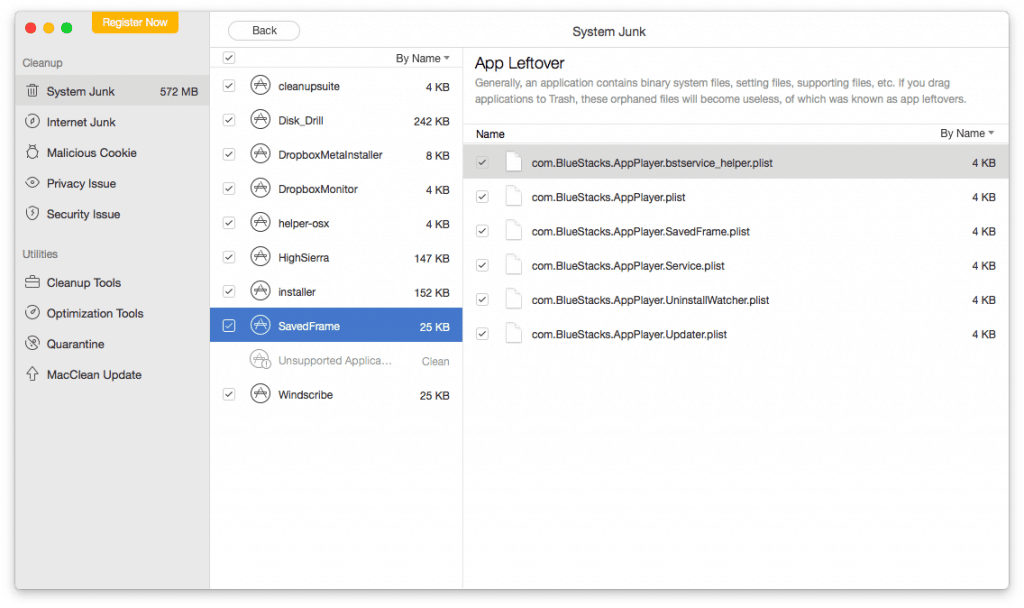Click the SavedFrame.plist file icon
1024x608 pixels.
click(x=514, y=231)
